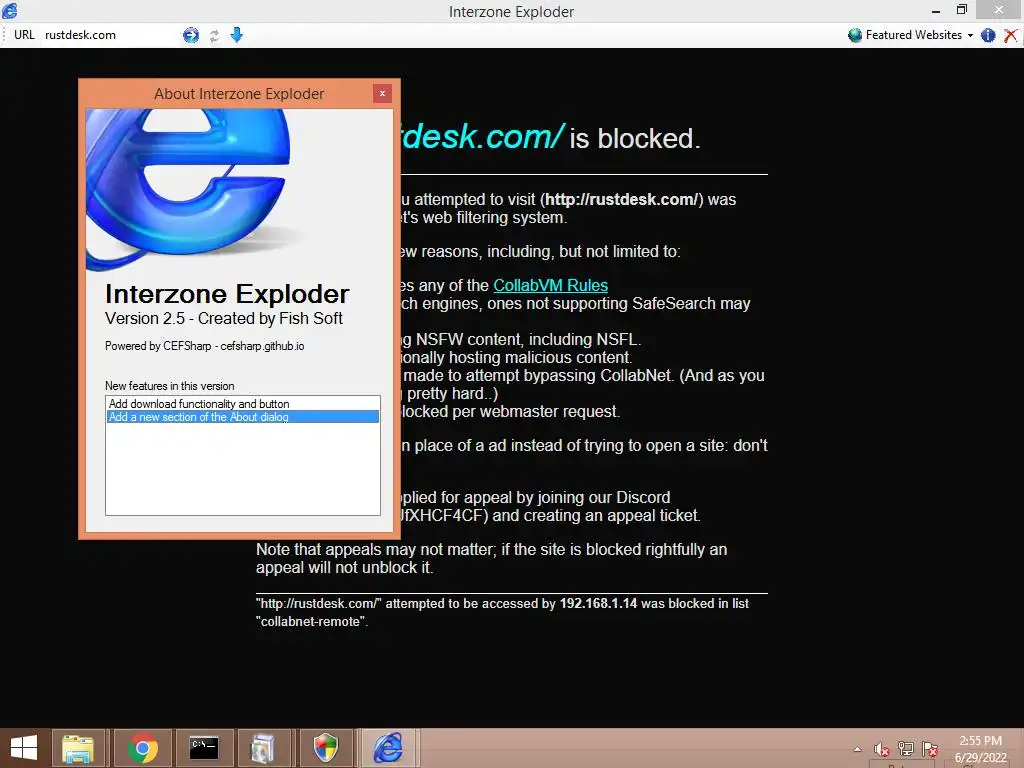
Task: Show hidden tray icons arrow
Action: (x=857, y=749)
